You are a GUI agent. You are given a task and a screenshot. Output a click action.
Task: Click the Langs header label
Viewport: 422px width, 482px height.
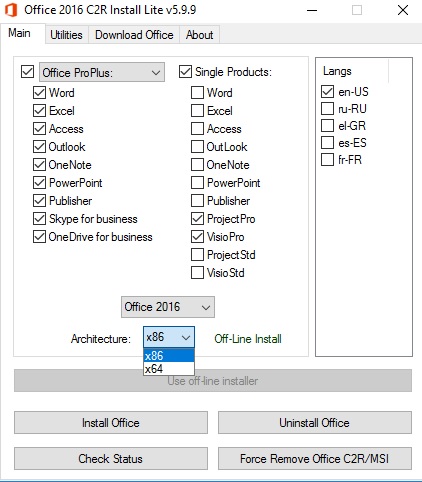click(x=337, y=71)
